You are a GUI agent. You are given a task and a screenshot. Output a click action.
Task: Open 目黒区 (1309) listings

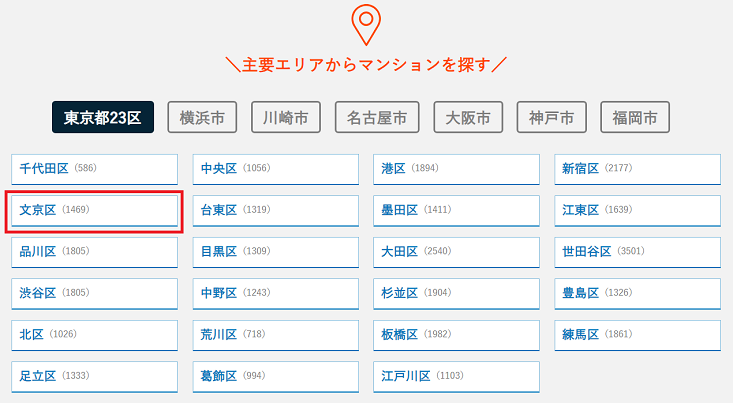tap(276, 252)
